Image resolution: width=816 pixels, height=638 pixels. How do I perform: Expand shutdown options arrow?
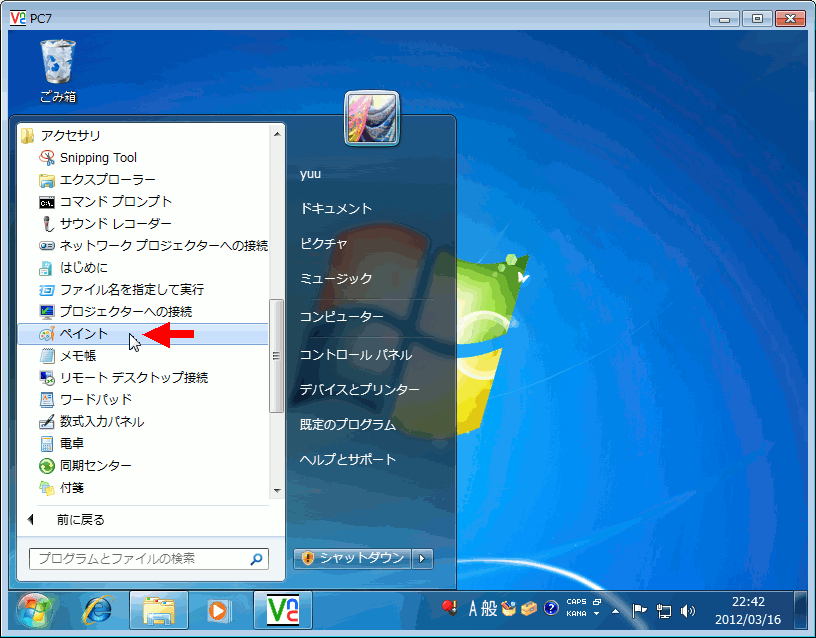pos(423,558)
